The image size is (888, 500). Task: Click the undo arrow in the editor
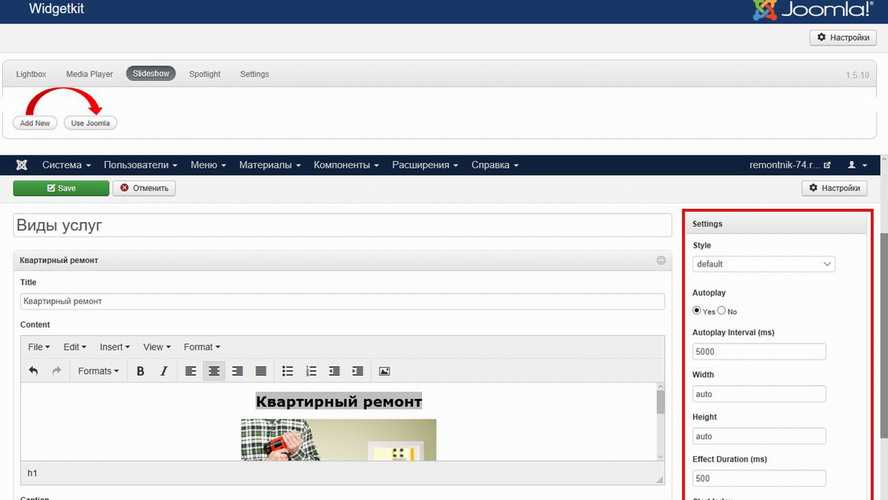pos(33,371)
